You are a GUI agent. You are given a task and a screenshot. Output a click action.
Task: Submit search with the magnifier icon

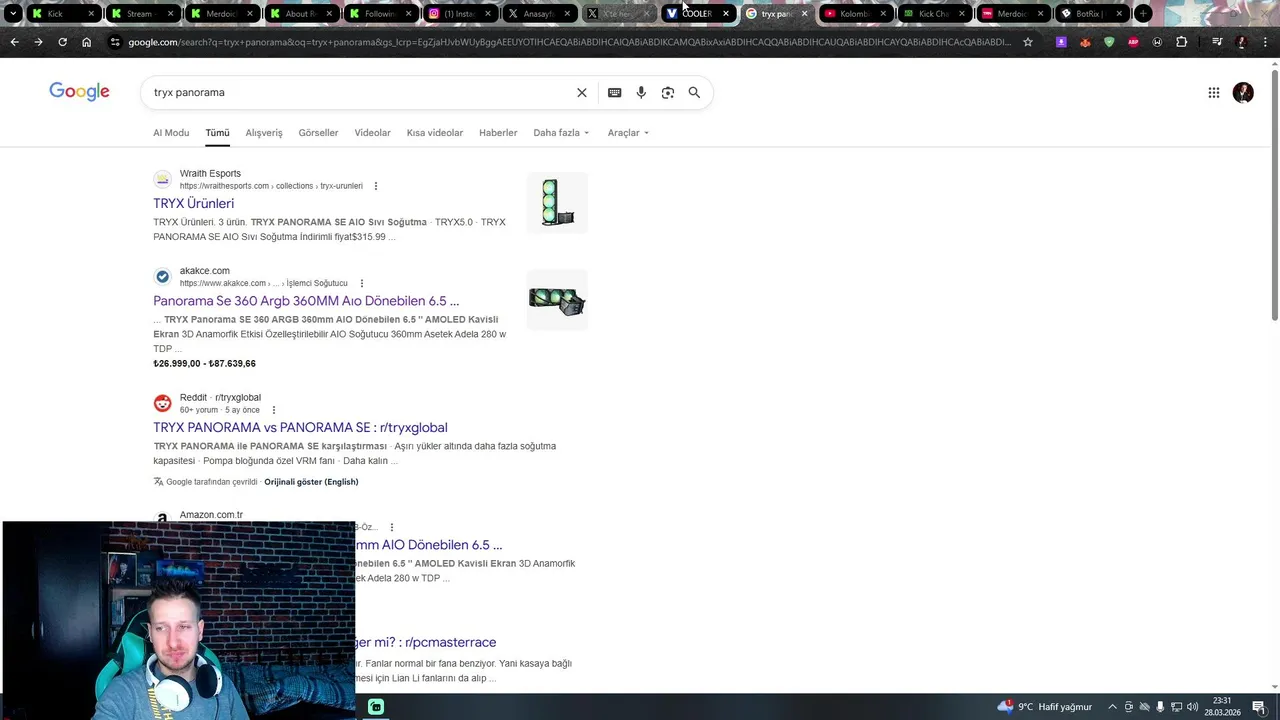tap(694, 92)
